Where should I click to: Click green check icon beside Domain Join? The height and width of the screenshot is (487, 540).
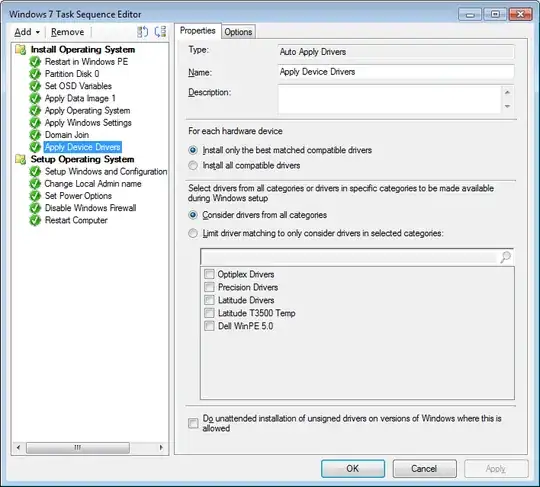[35, 135]
